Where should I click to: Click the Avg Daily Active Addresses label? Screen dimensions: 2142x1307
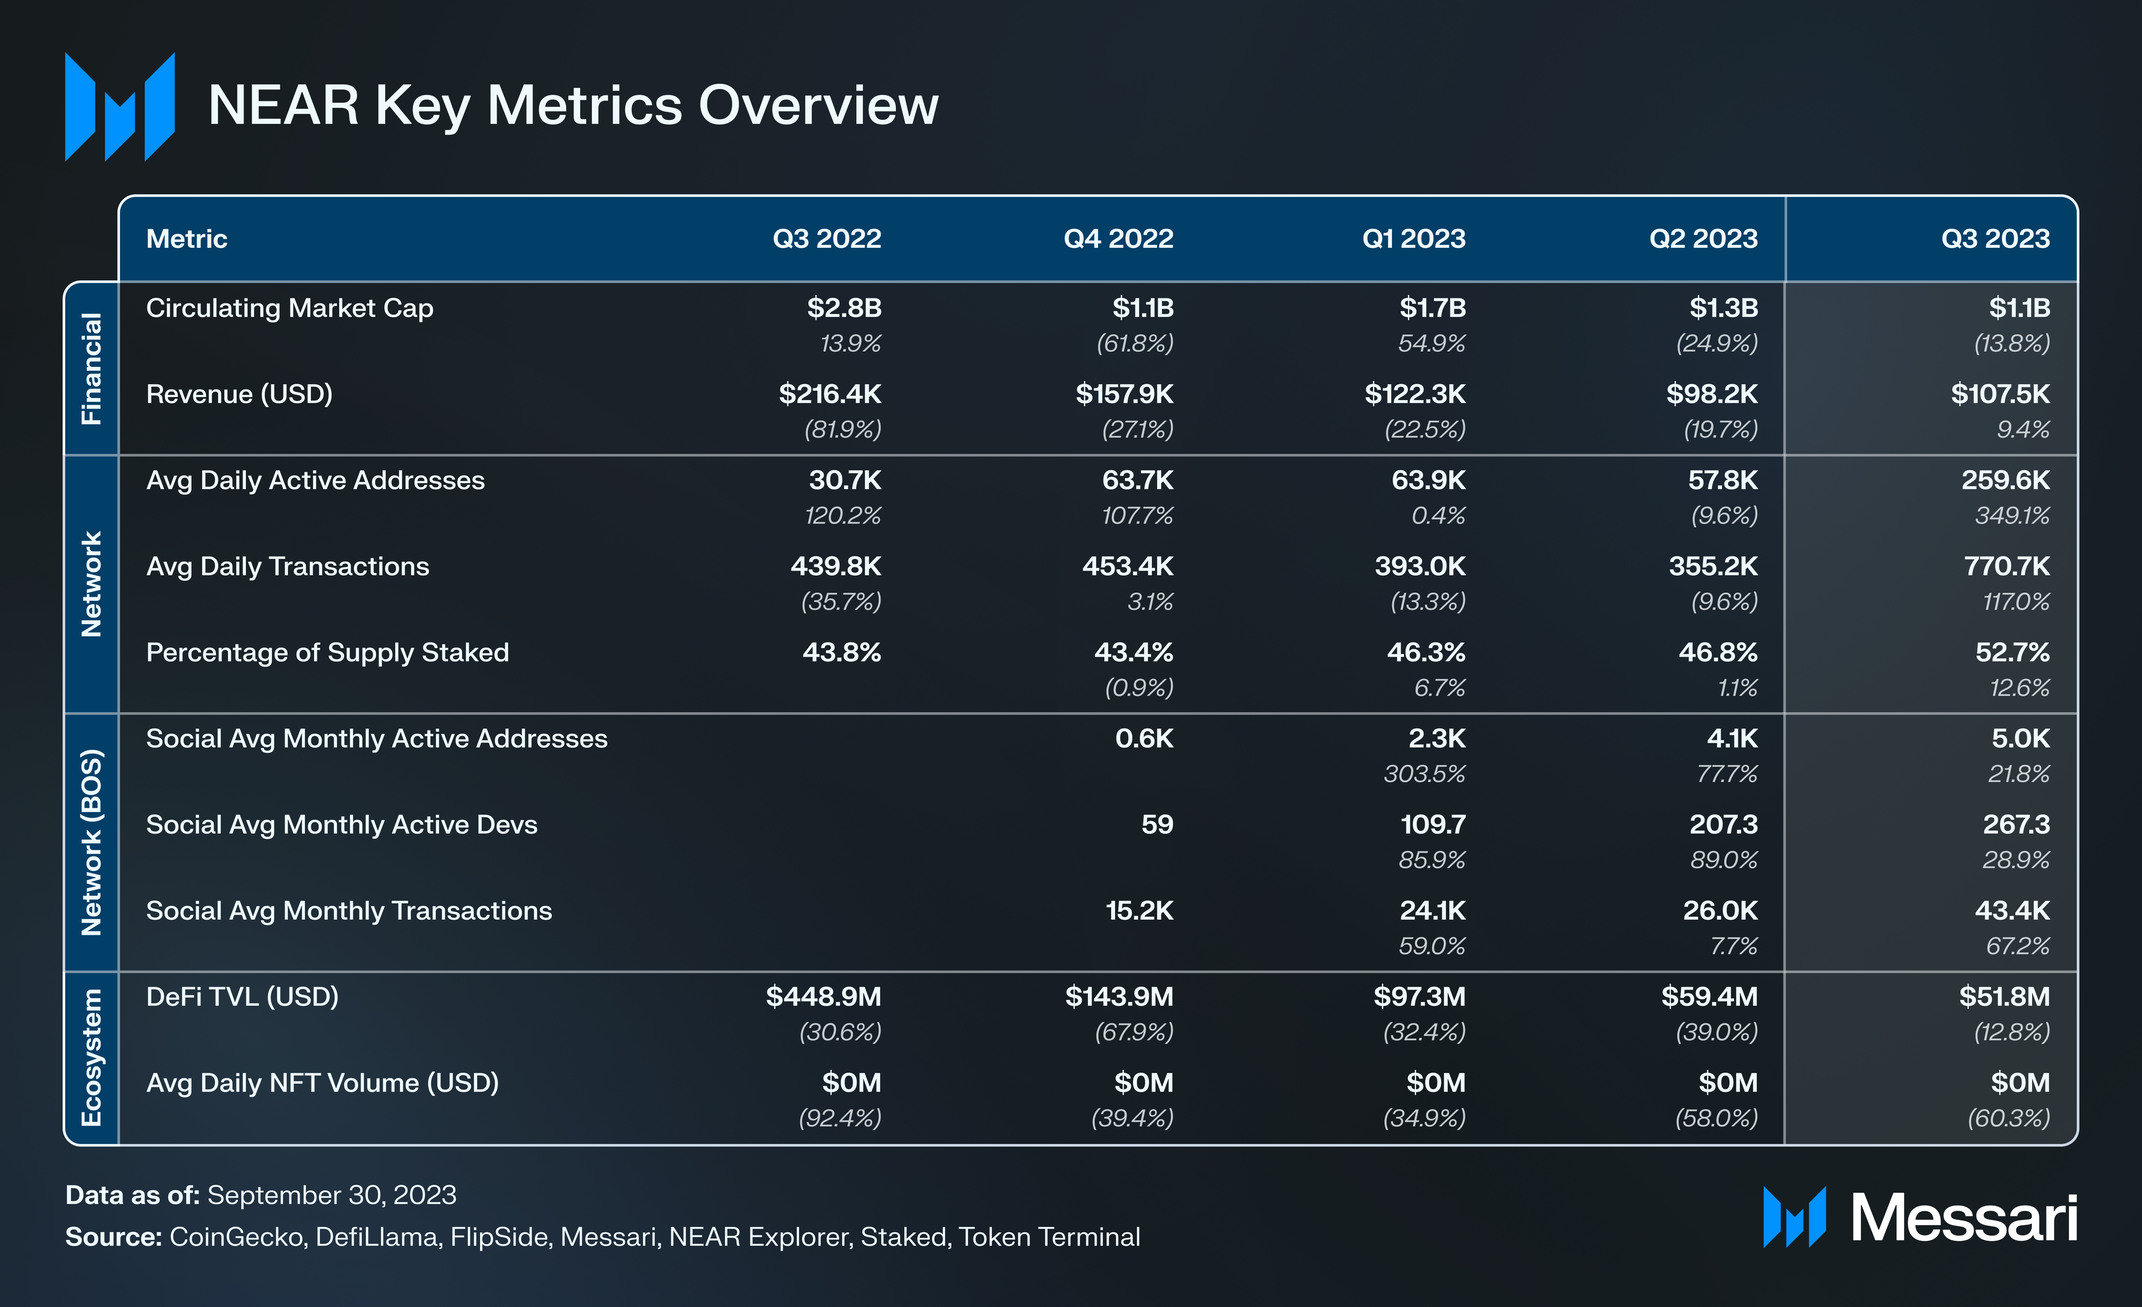pos(315,480)
